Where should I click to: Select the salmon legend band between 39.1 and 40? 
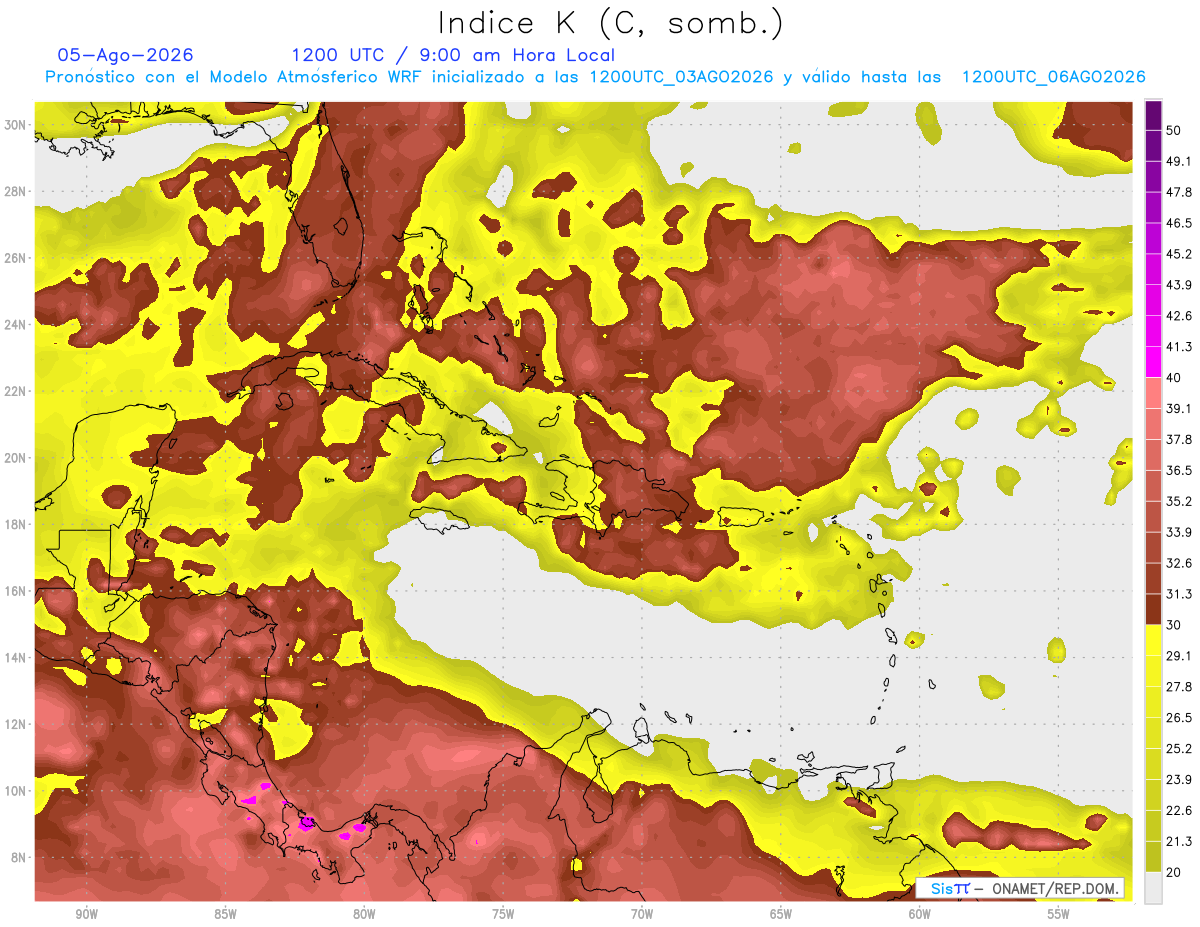[1153, 392]
